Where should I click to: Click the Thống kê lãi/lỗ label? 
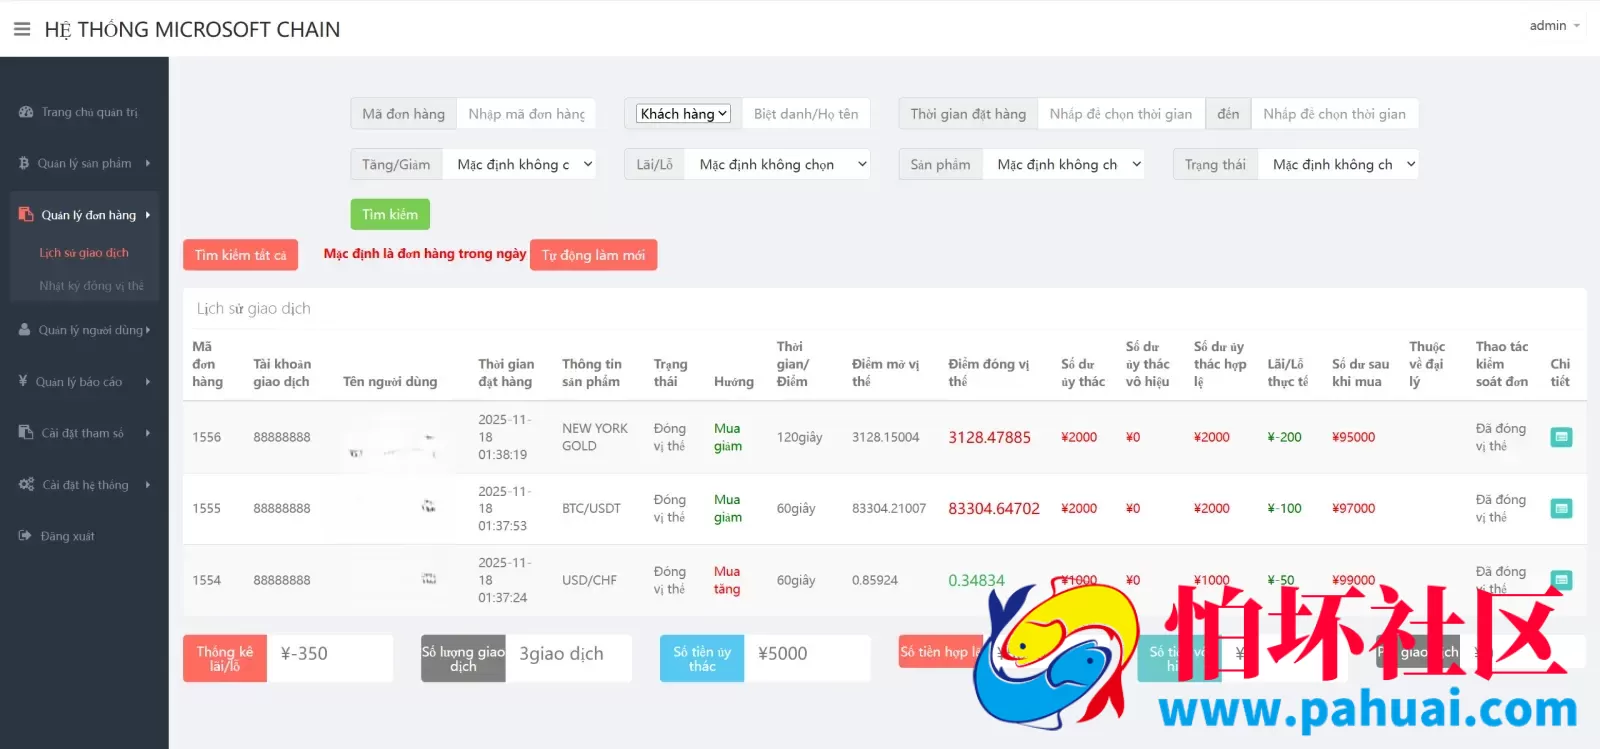(x=225, y=658)
